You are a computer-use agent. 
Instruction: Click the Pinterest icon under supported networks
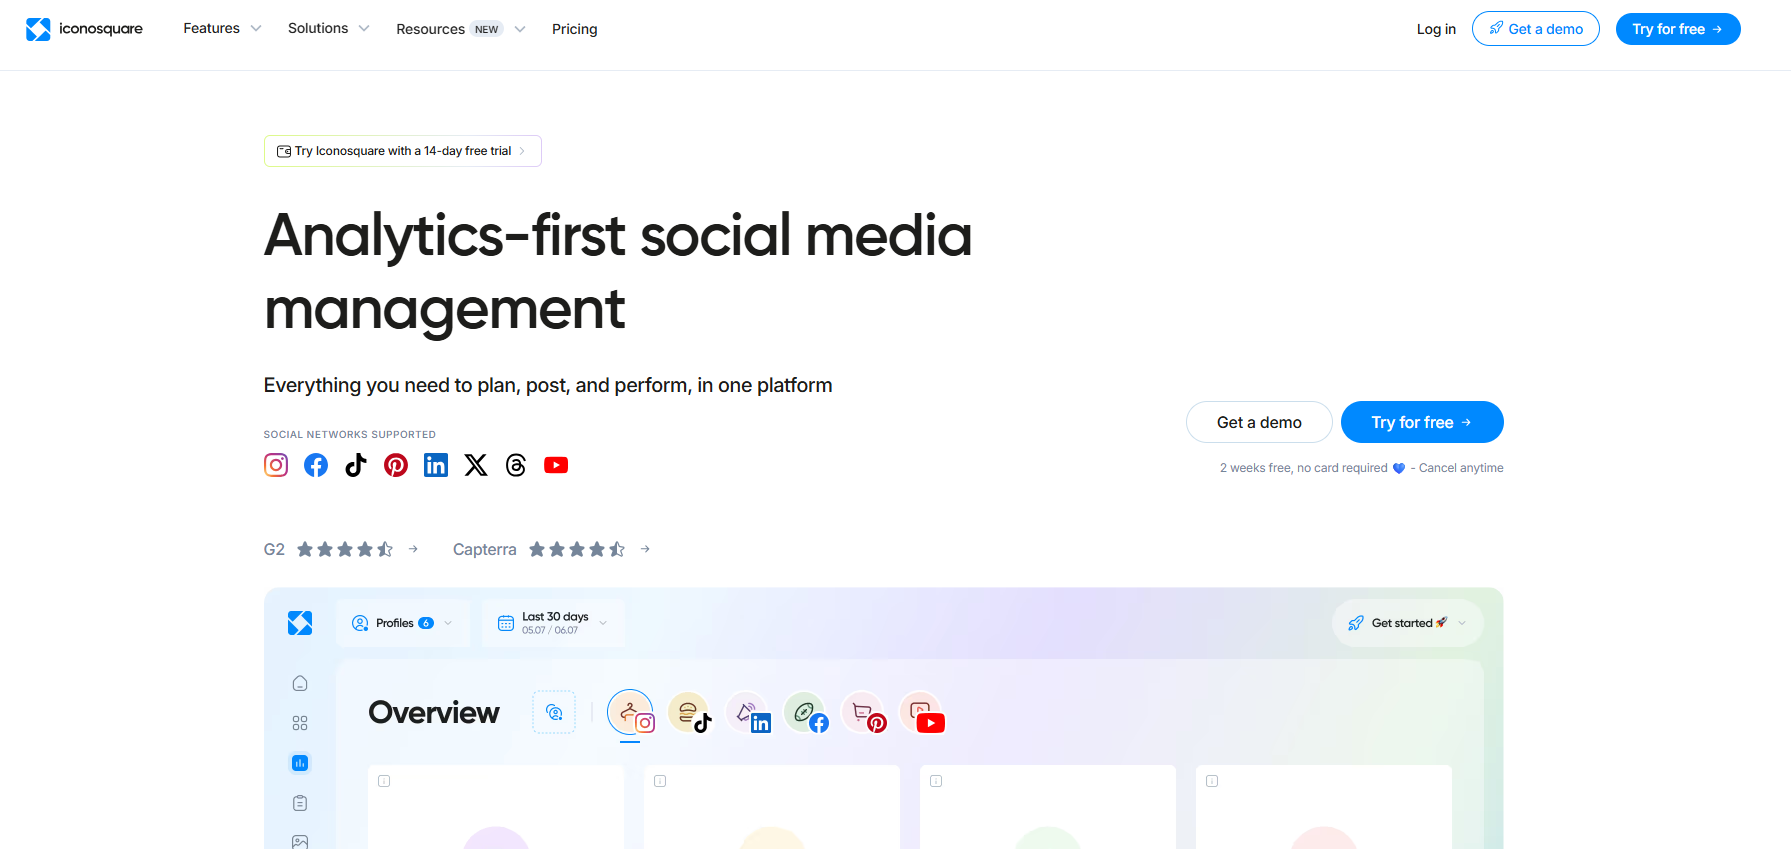click(396, 465)
